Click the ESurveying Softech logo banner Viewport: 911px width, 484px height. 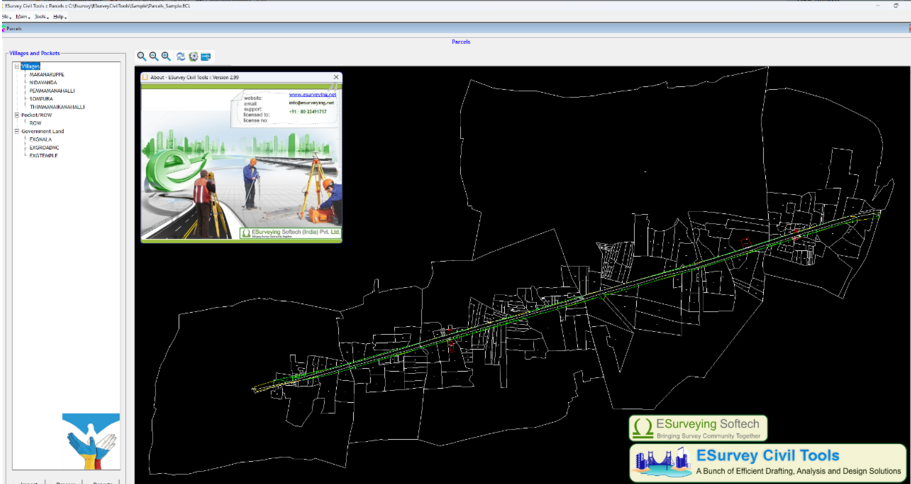pyautogui.click(x=697, y=428)
